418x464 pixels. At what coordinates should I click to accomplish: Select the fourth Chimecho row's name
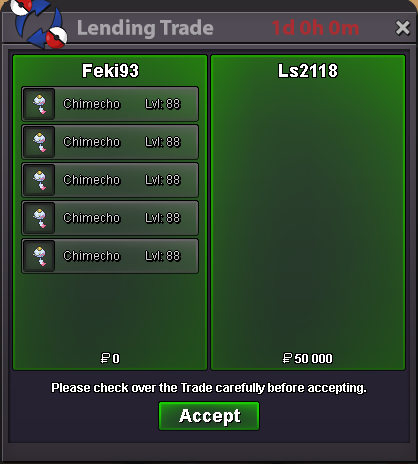(92, 218)
